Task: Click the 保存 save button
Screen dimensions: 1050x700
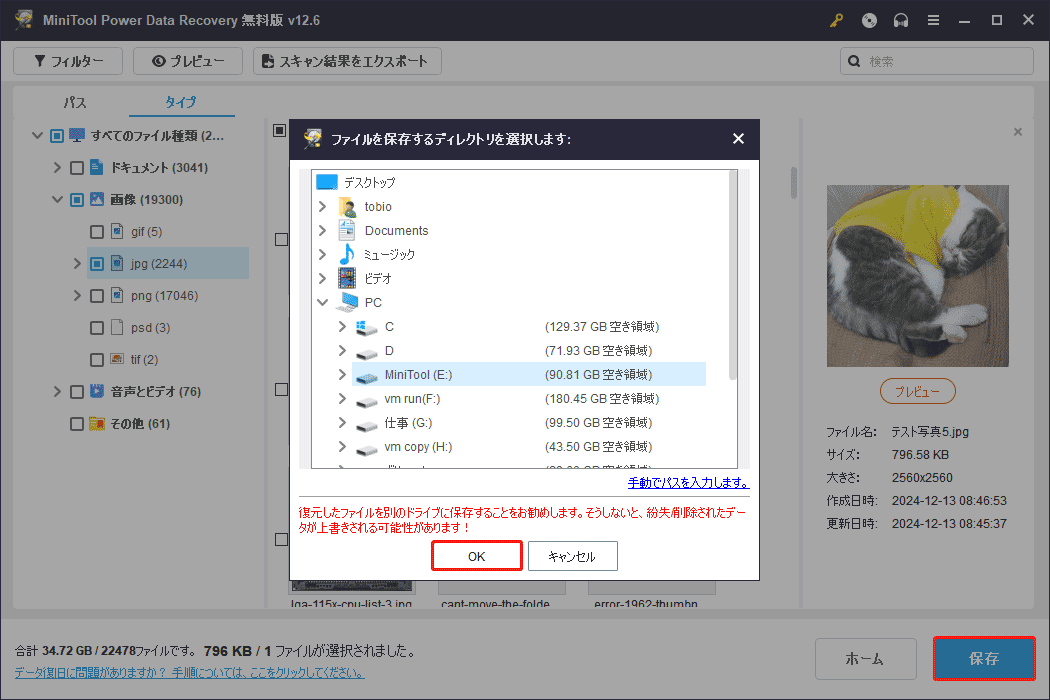Action: 984,658
